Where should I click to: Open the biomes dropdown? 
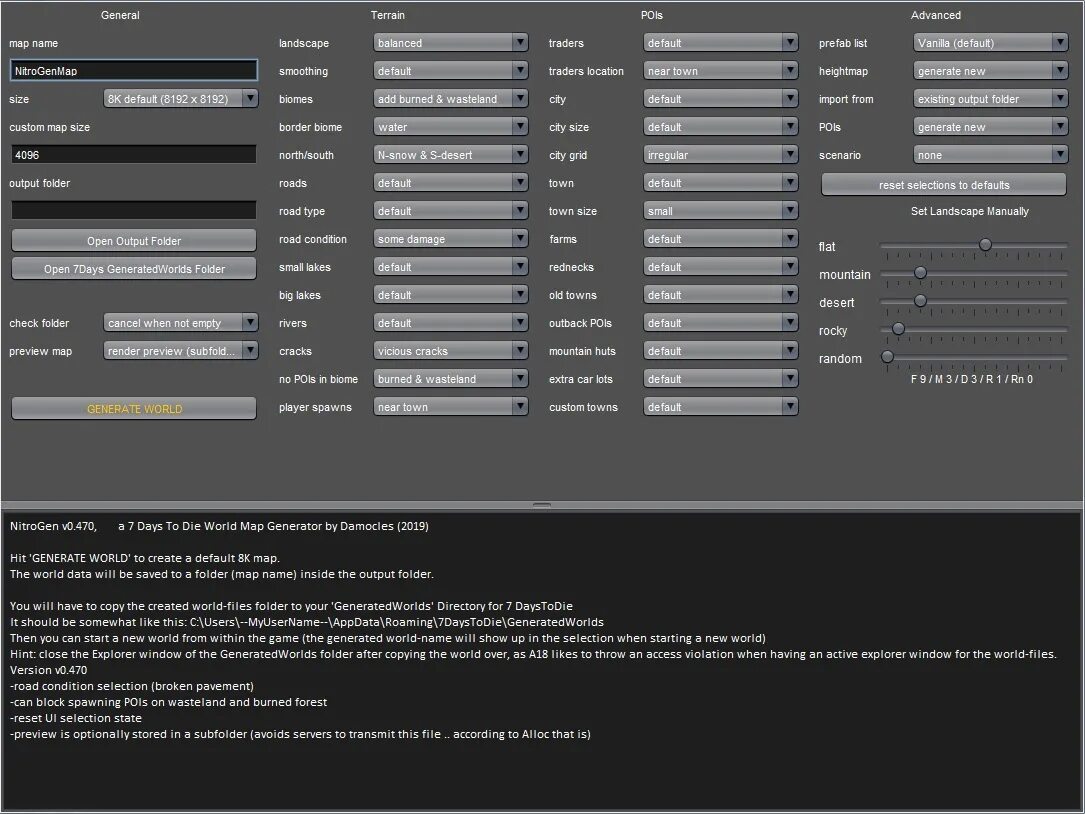click(450, 99)
